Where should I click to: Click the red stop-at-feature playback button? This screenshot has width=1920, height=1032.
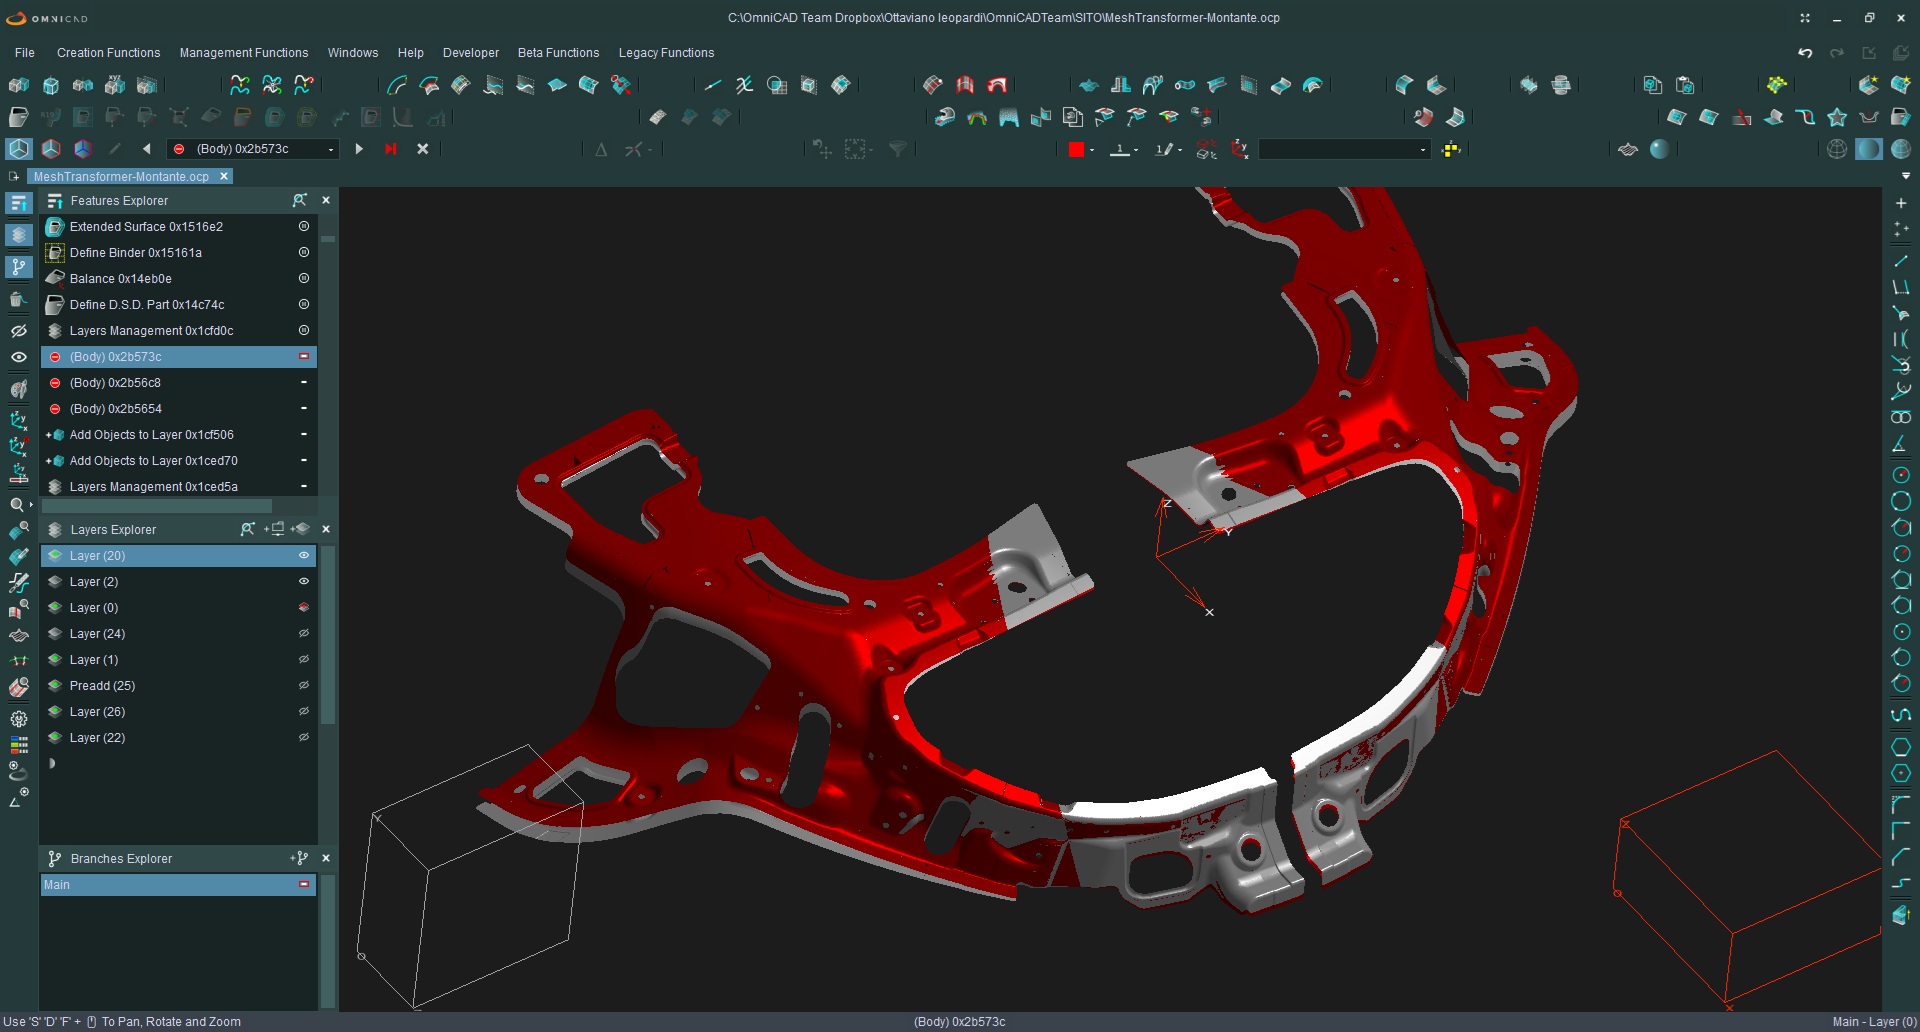[x=391, y=149]
